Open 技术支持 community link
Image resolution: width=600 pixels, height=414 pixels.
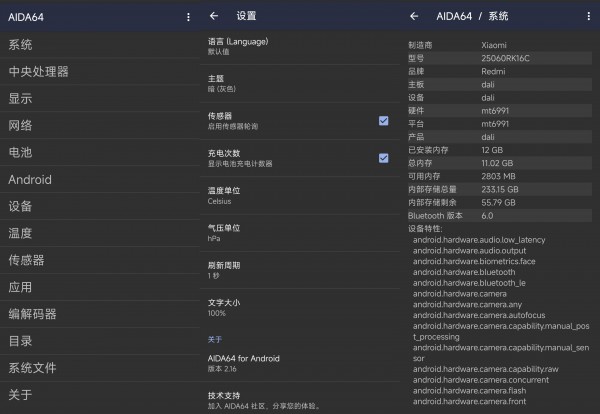coord(300,399)
